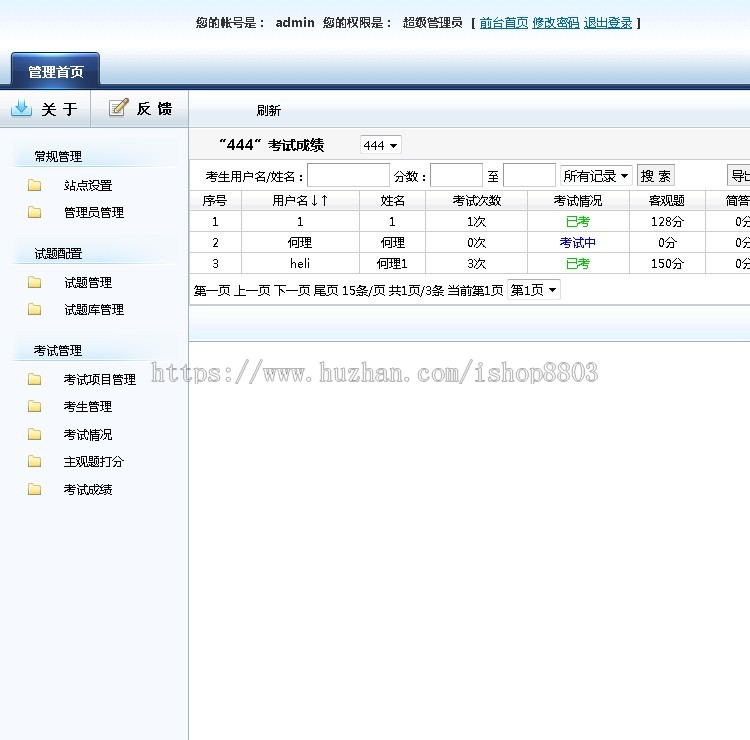Click the 客观题 column header
The image size is (750, 740).
pos(667,201)
